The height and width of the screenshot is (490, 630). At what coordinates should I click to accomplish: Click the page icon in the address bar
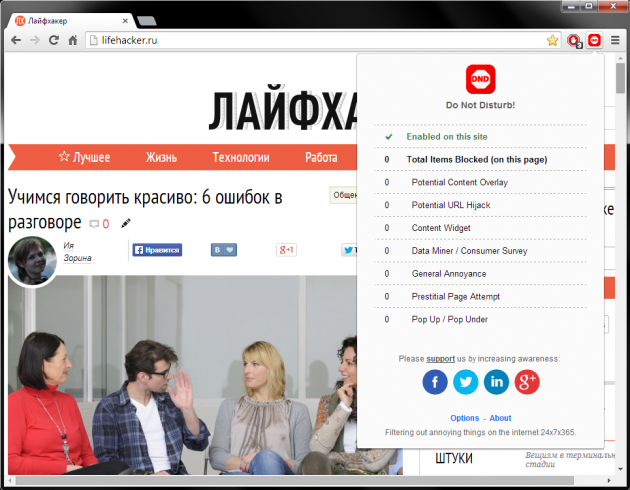[93, 40]
